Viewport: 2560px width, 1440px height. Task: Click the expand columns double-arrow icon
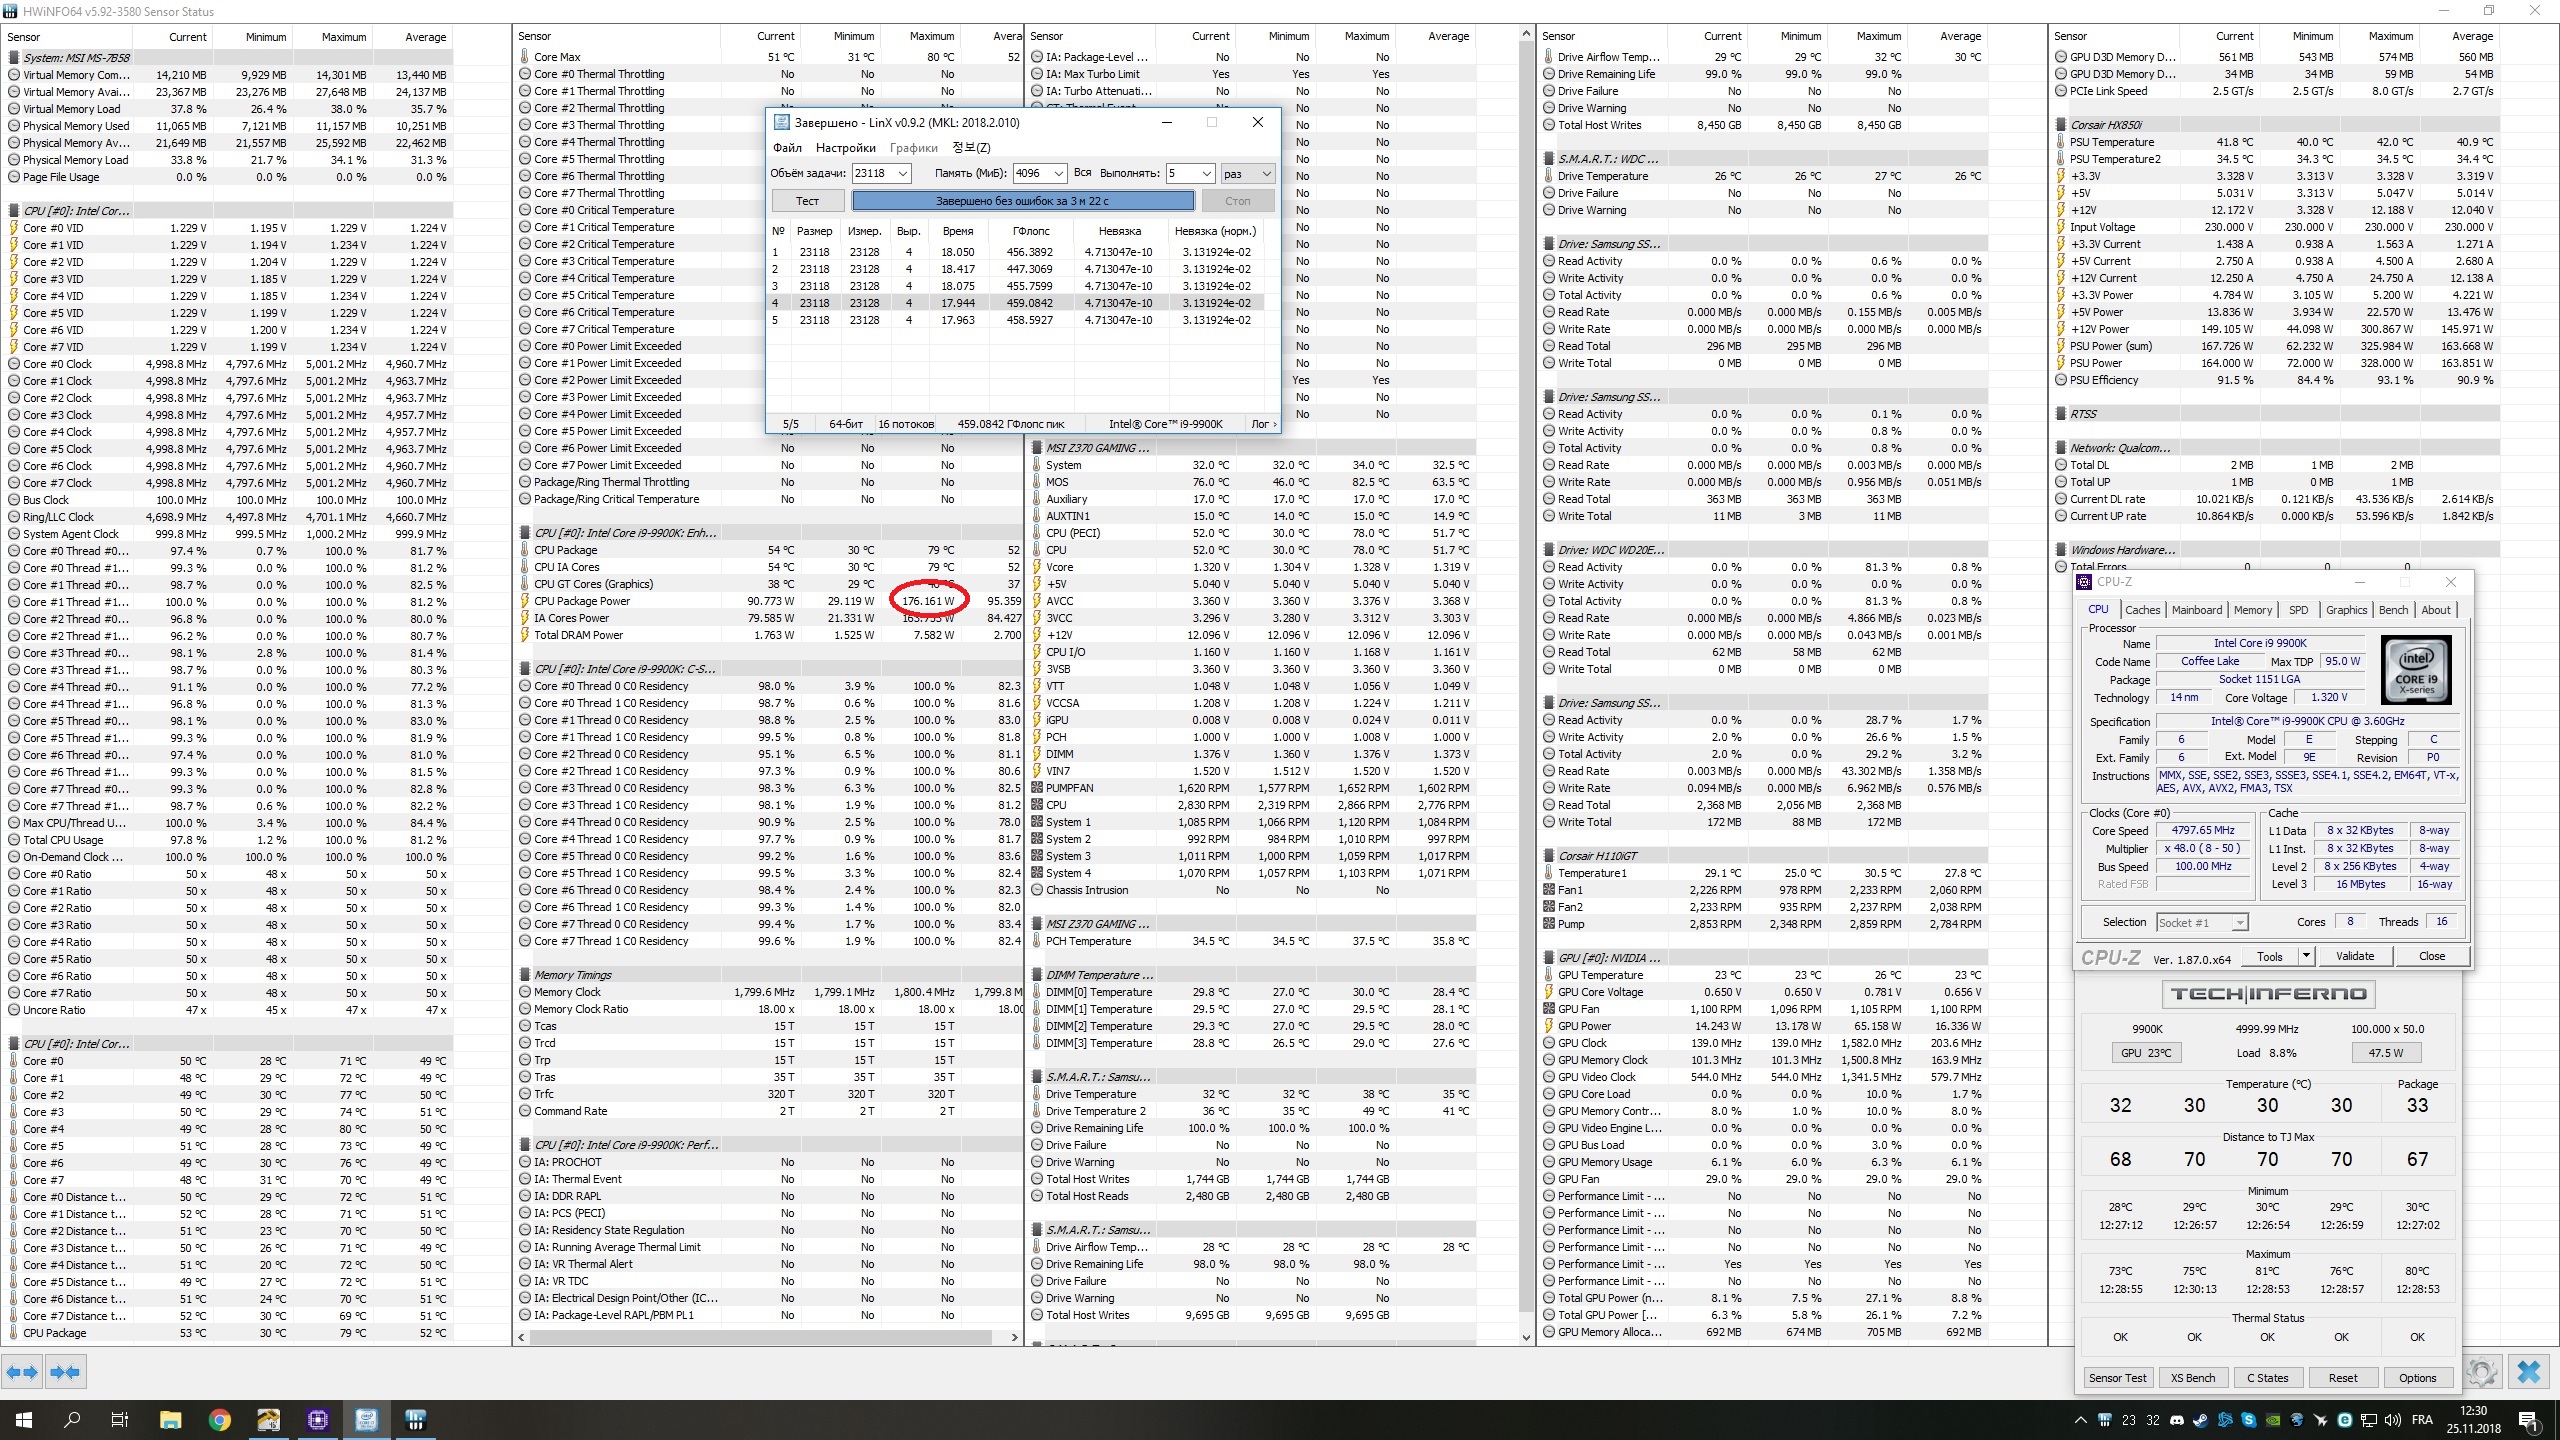pyautogui.click(x=22, y=1372)
